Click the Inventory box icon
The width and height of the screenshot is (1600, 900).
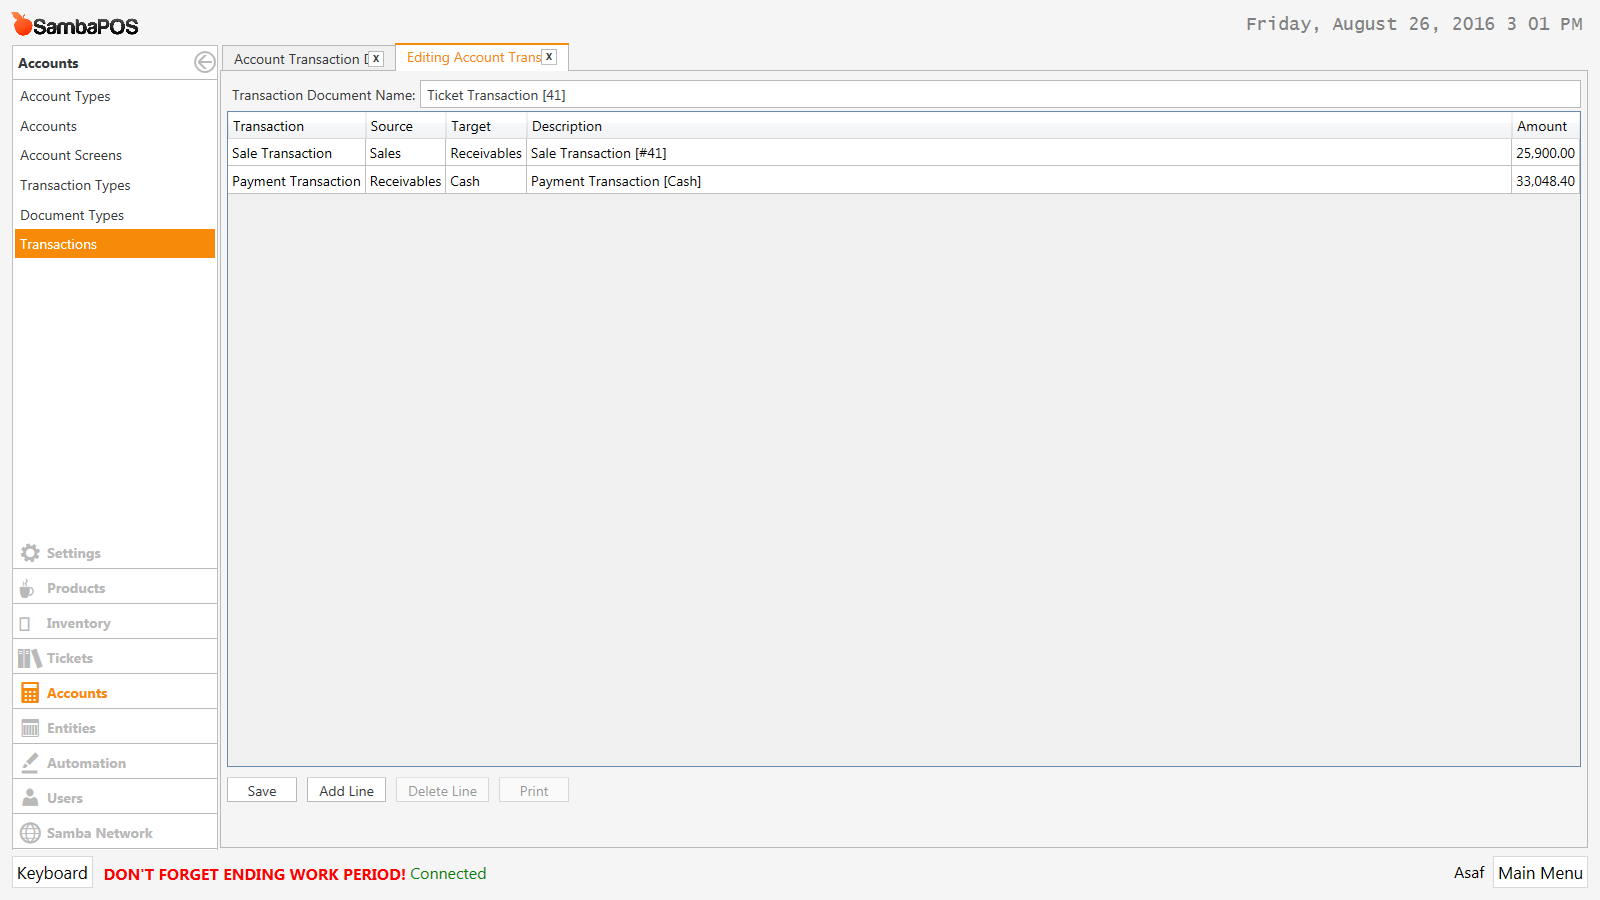tap(25, 623)
